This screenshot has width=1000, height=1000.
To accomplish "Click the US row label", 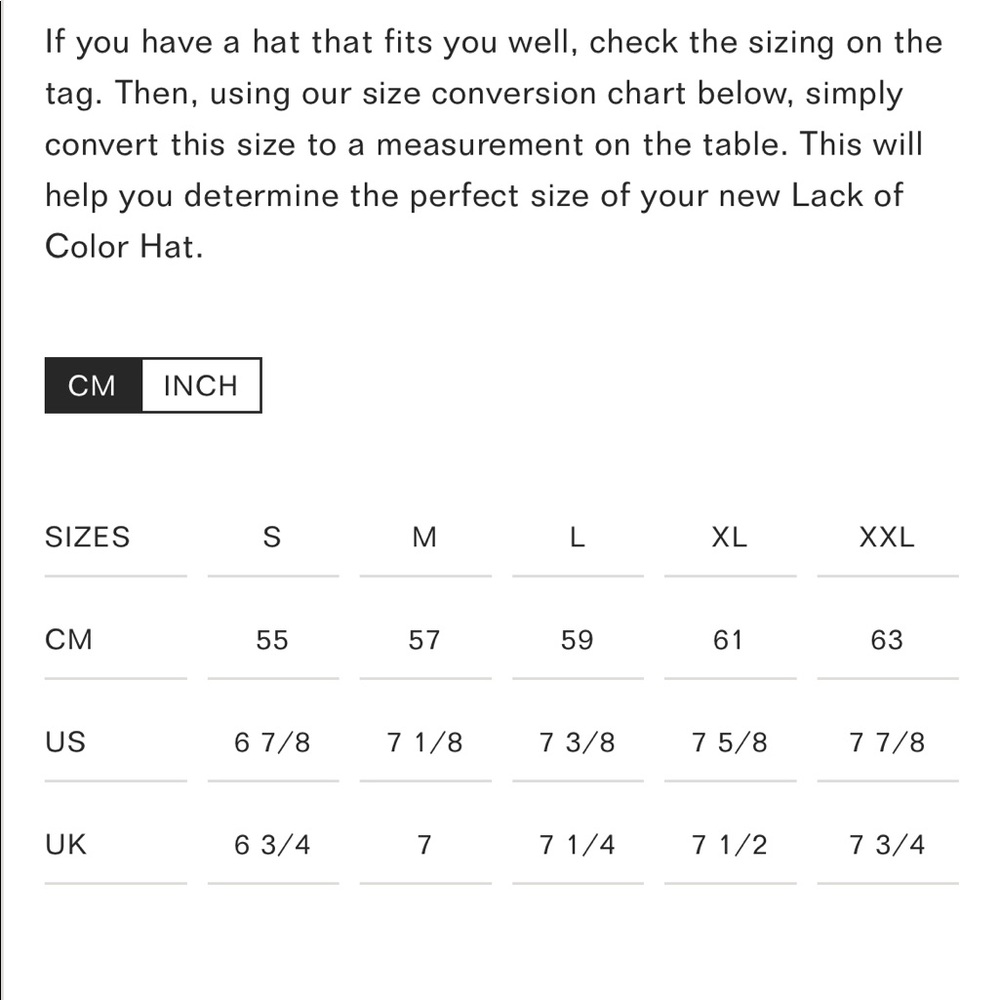I will (65, 742).
